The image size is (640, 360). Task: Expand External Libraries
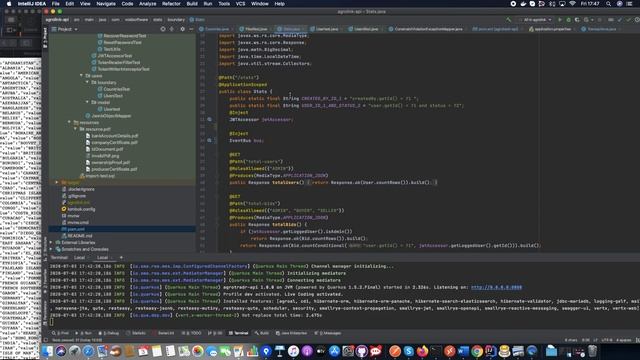click(51, 242)
